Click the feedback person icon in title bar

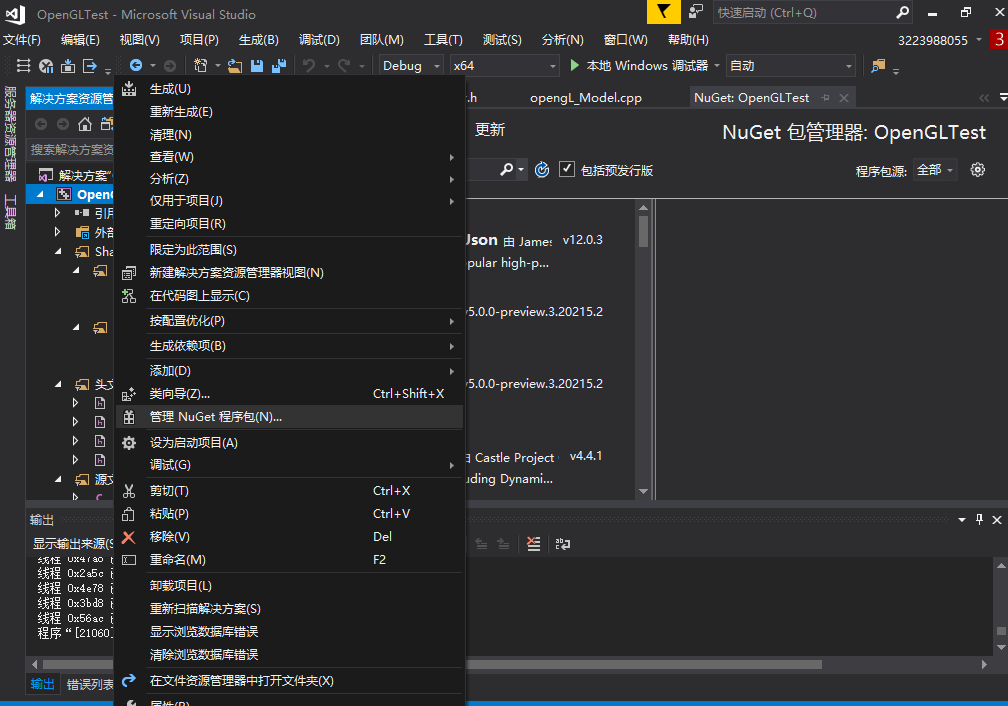click(x=696, y=12)
